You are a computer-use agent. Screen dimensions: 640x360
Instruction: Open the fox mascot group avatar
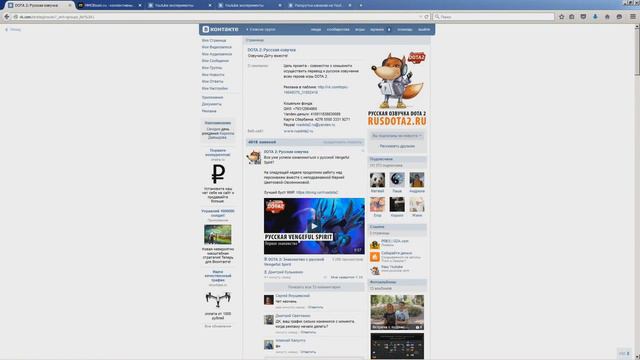(x=398, y=89)
